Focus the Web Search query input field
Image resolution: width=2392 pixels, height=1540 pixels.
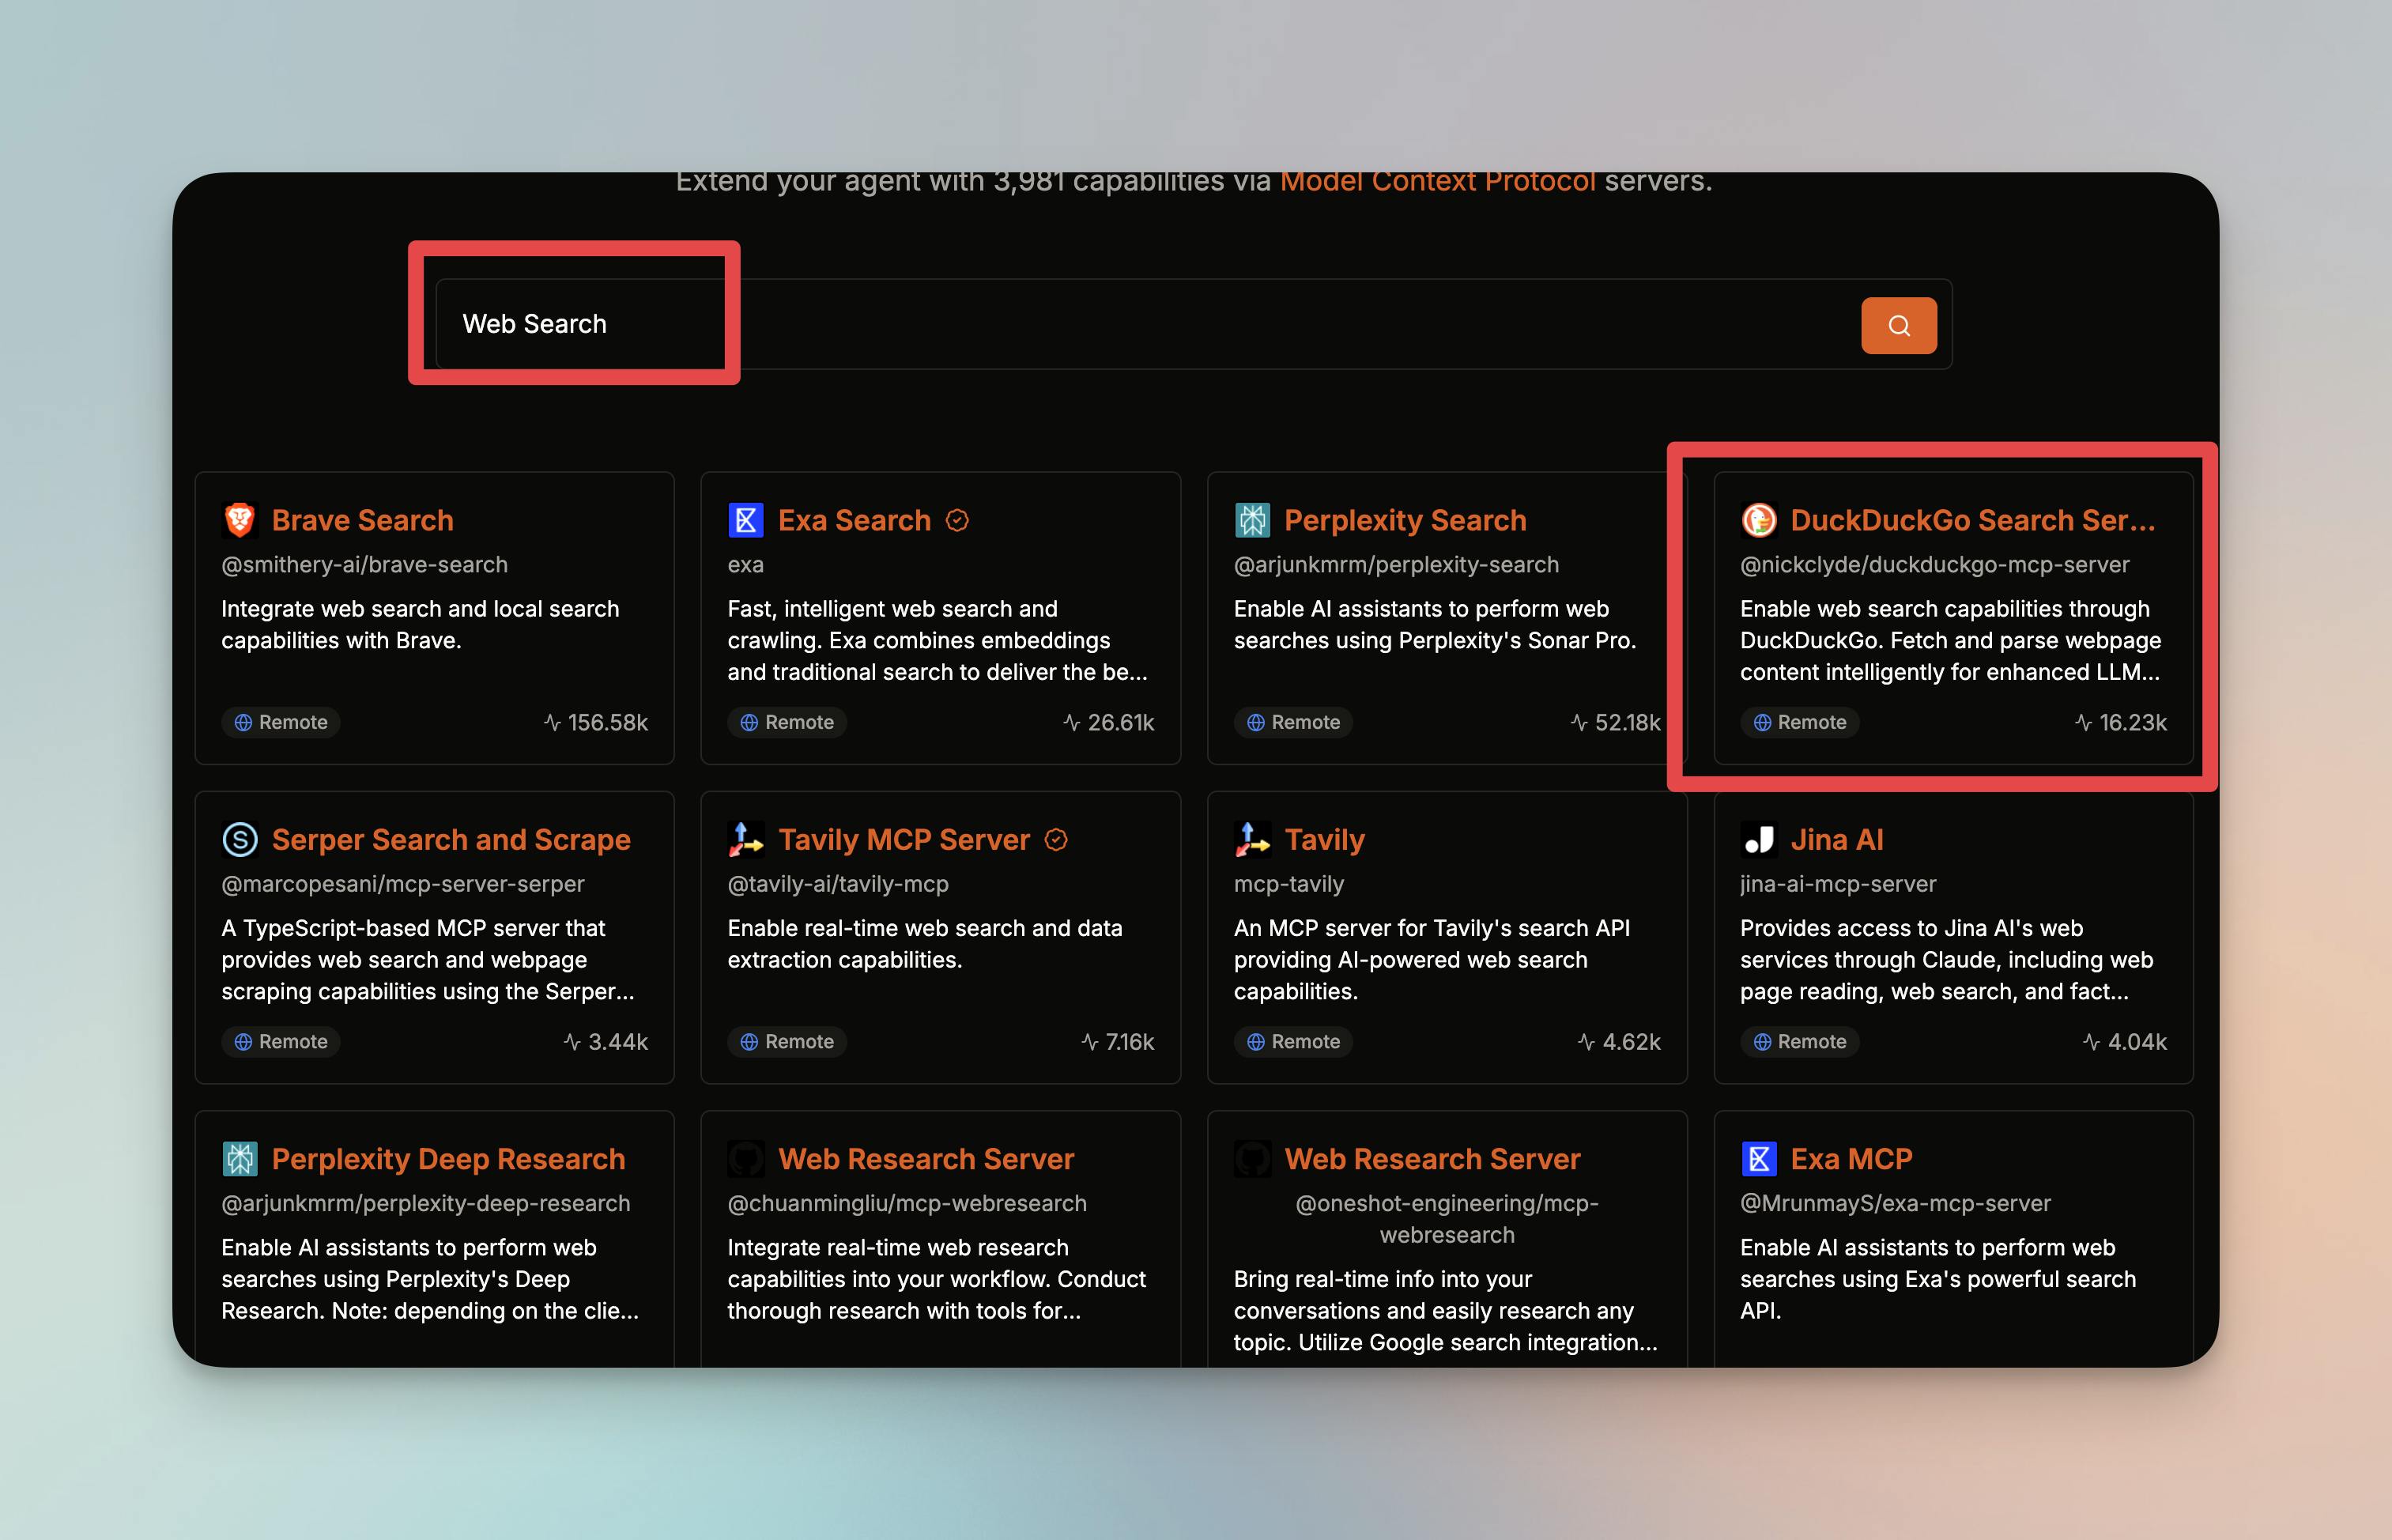1100,324
